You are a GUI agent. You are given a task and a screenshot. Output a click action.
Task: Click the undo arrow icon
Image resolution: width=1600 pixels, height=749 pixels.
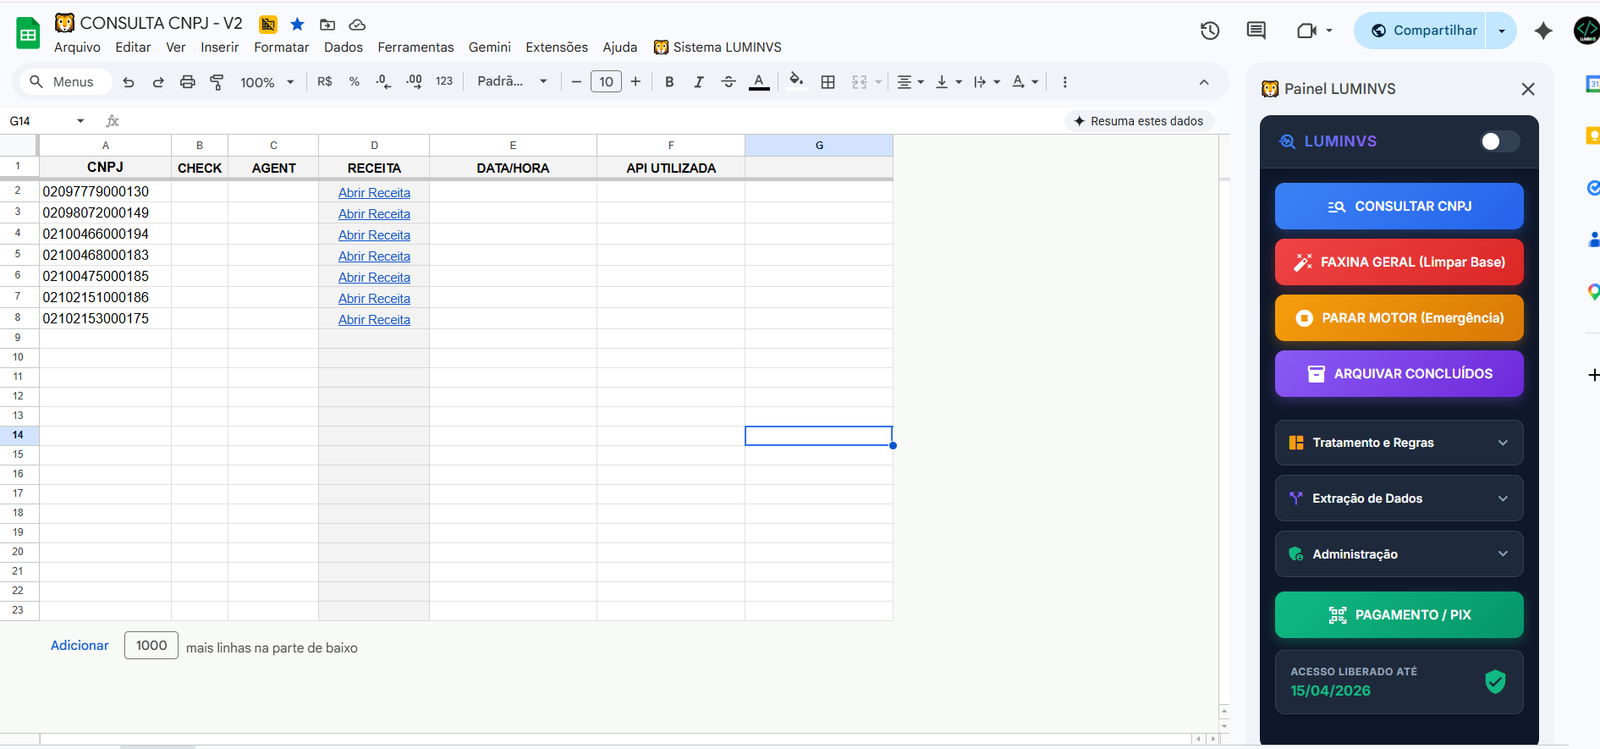(128, 82)
